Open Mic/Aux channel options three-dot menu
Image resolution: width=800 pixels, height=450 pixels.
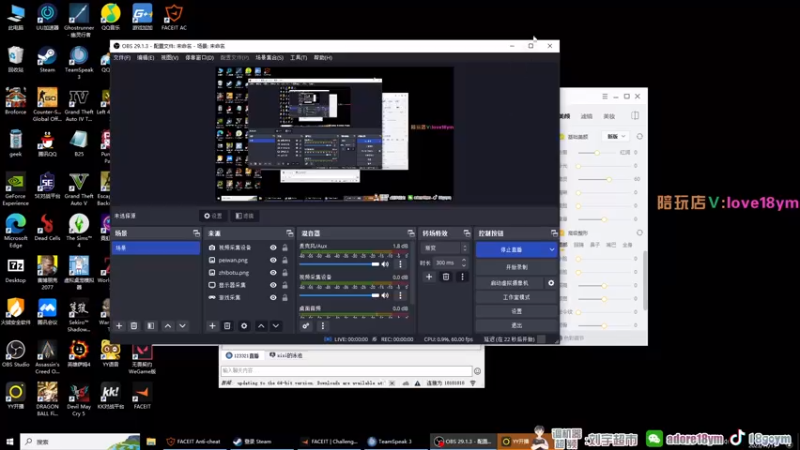400,264
